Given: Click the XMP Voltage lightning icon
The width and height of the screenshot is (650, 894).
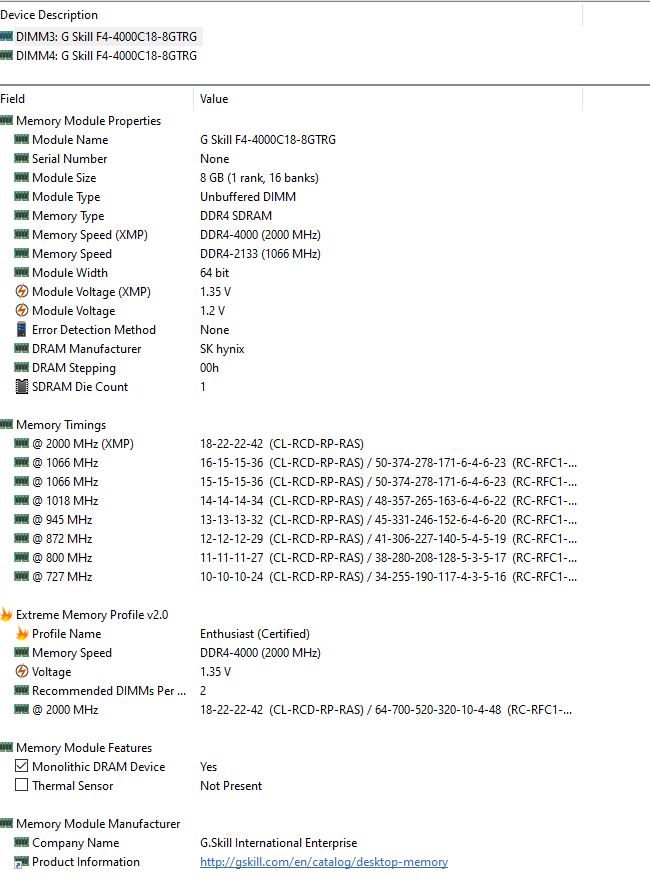Looking at the screenshot, I should tap(22, 672).
